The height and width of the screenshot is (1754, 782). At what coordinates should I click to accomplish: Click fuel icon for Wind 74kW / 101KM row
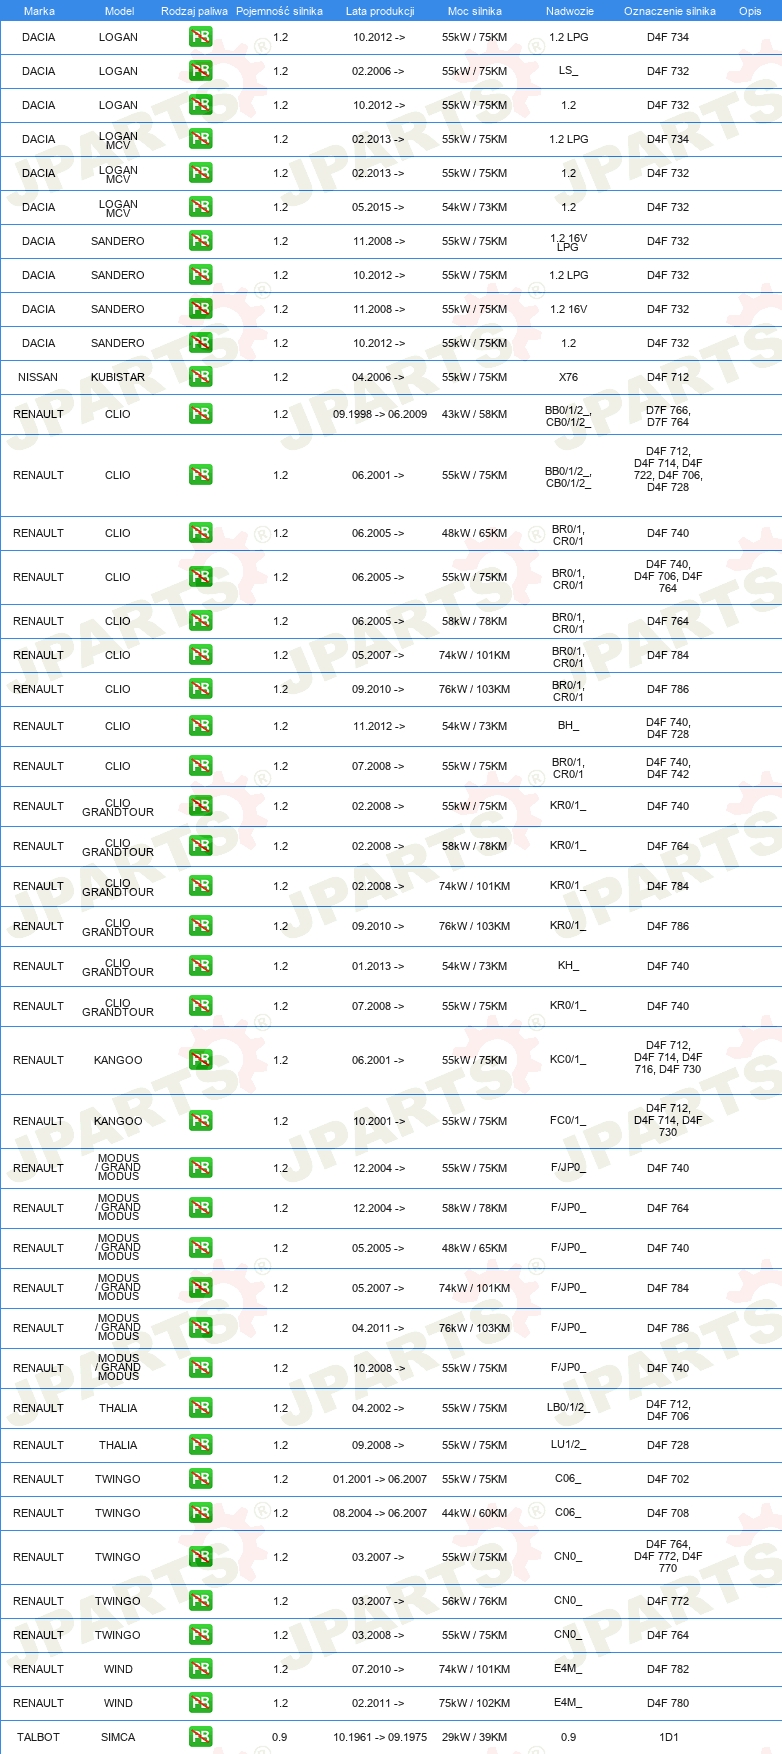[x=201, y=1669]
